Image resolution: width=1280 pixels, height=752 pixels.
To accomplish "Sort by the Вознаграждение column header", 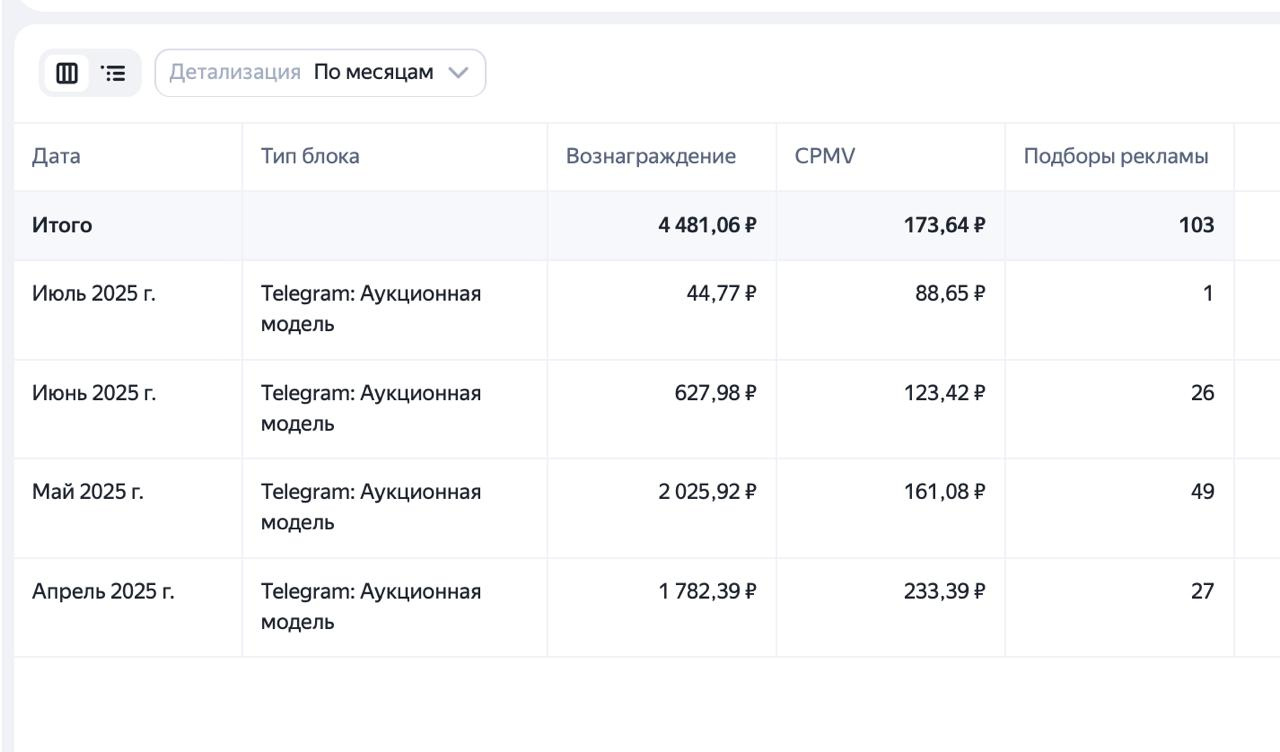I will pos(651,156).
